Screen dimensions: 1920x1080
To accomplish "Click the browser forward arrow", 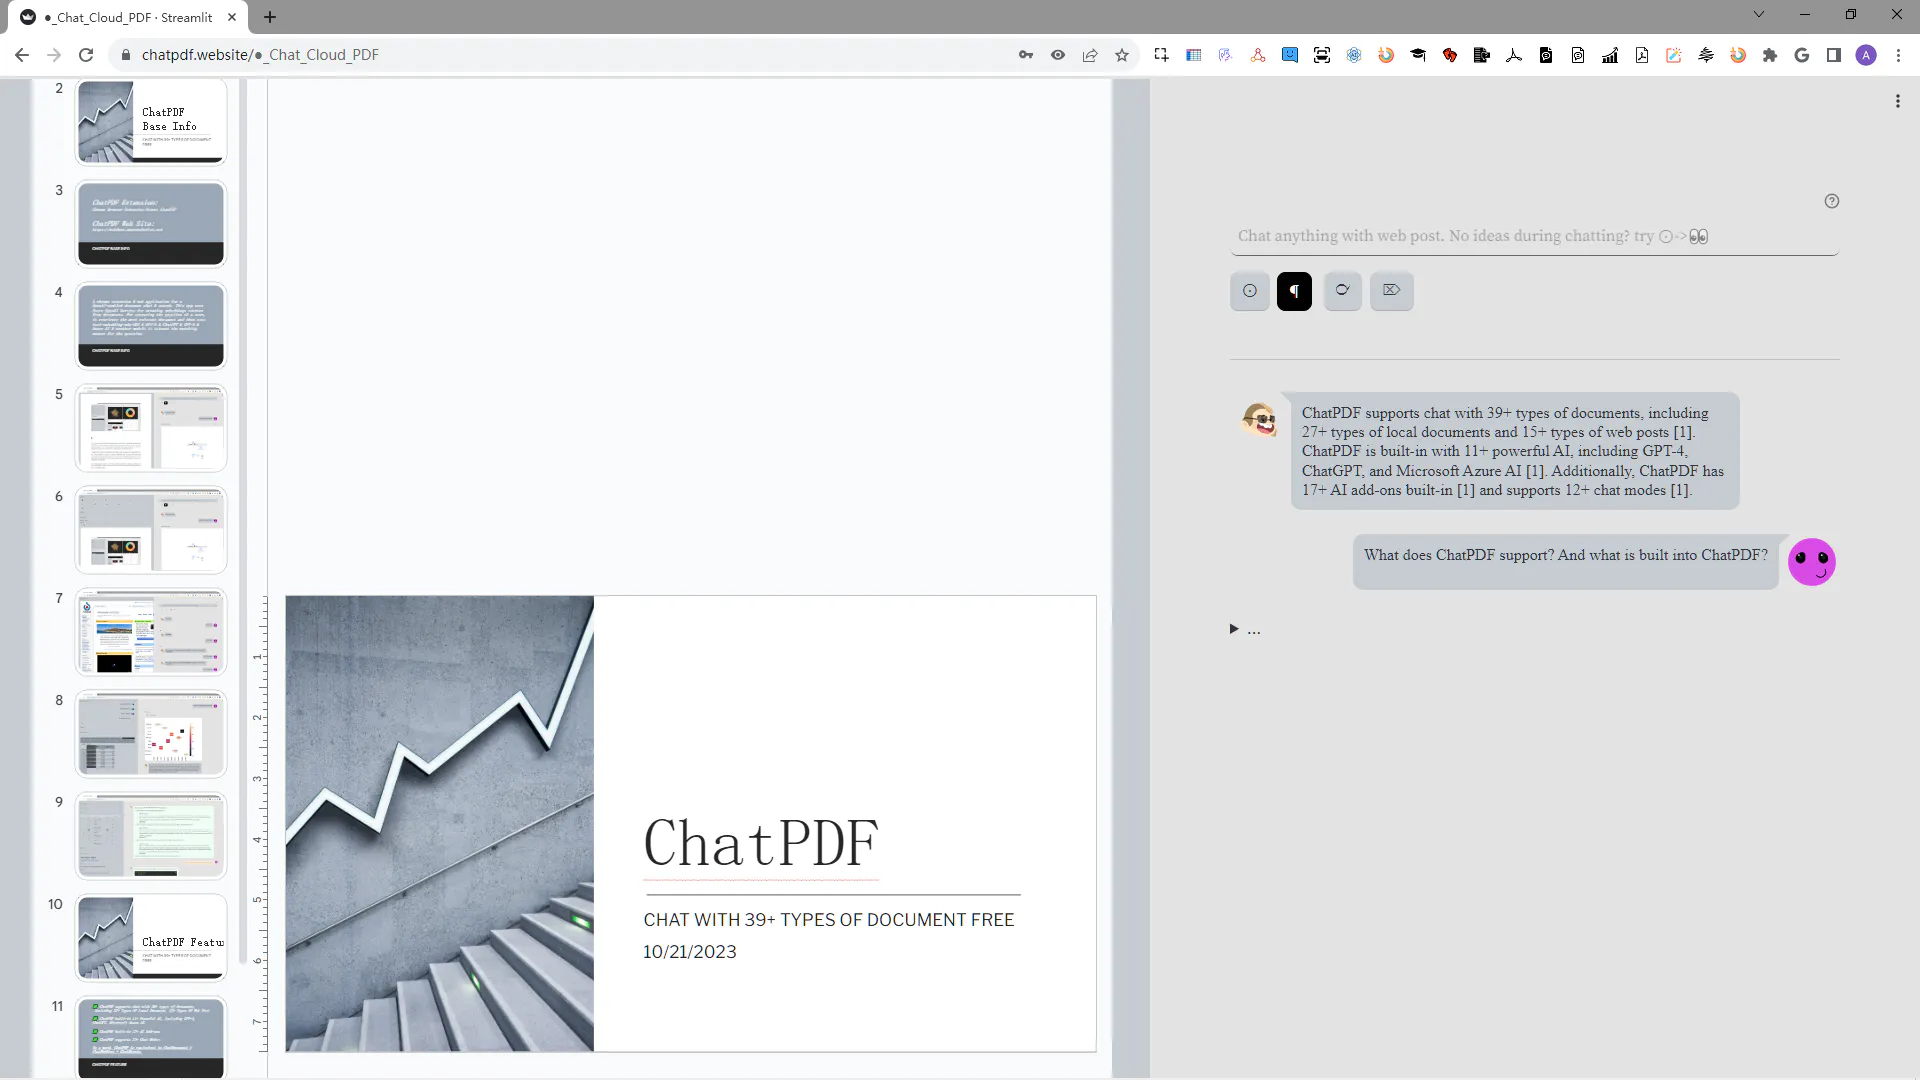I will point(54,55).
